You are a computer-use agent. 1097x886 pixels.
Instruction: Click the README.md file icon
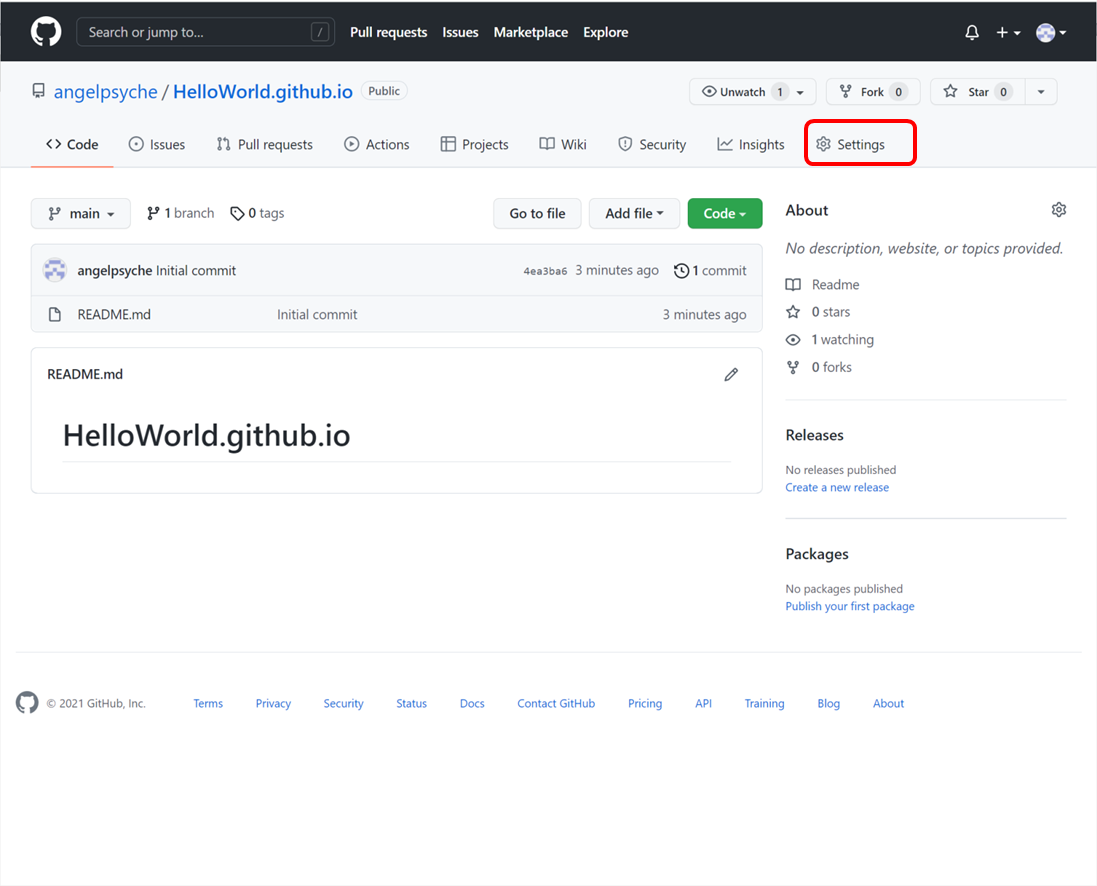tap(55, 315)
